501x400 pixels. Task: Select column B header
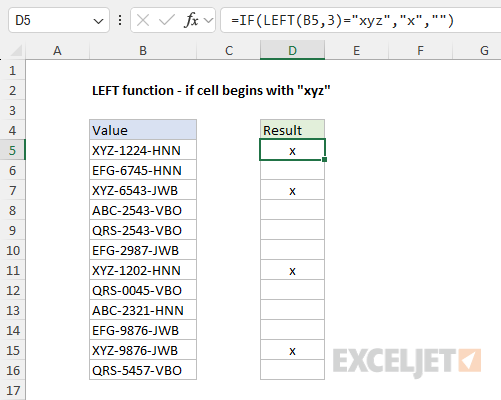pyautogui.click(x=143, y=51)
